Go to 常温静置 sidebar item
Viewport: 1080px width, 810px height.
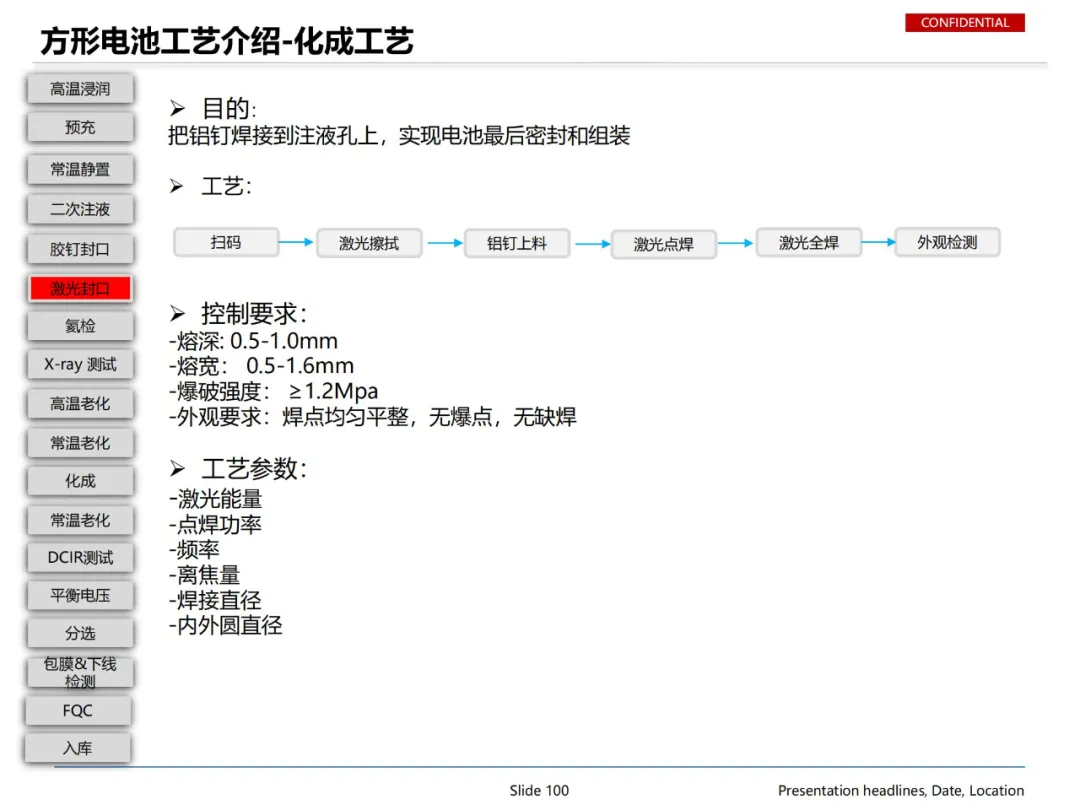coord(80,169)
